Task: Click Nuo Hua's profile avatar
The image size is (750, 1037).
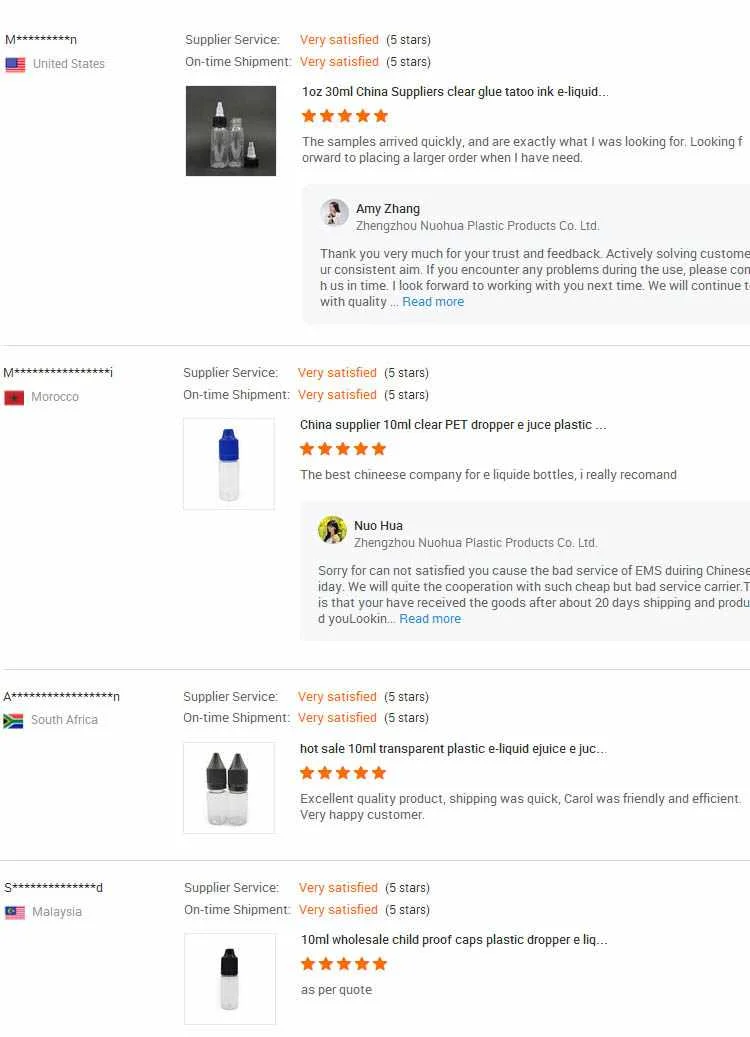Action: 332,530
